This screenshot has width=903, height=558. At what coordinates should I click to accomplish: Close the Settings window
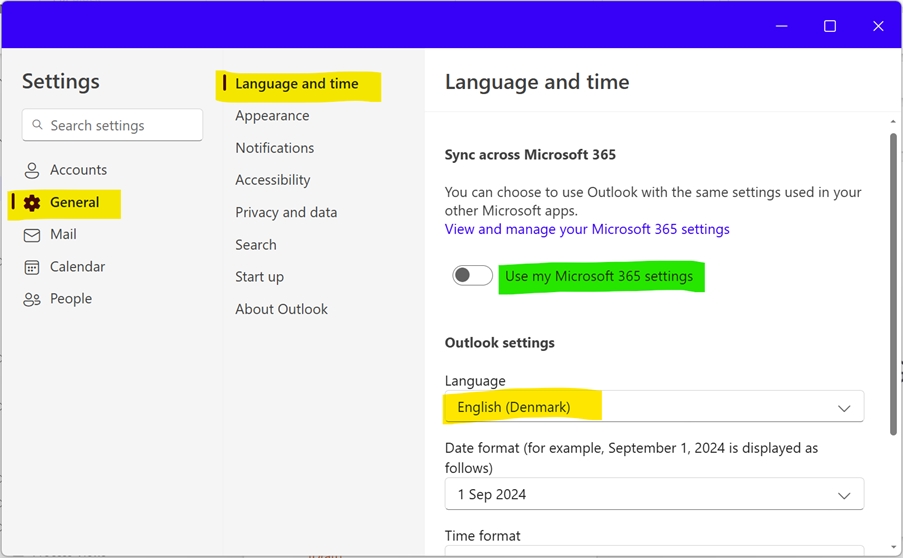pos(877,26)
